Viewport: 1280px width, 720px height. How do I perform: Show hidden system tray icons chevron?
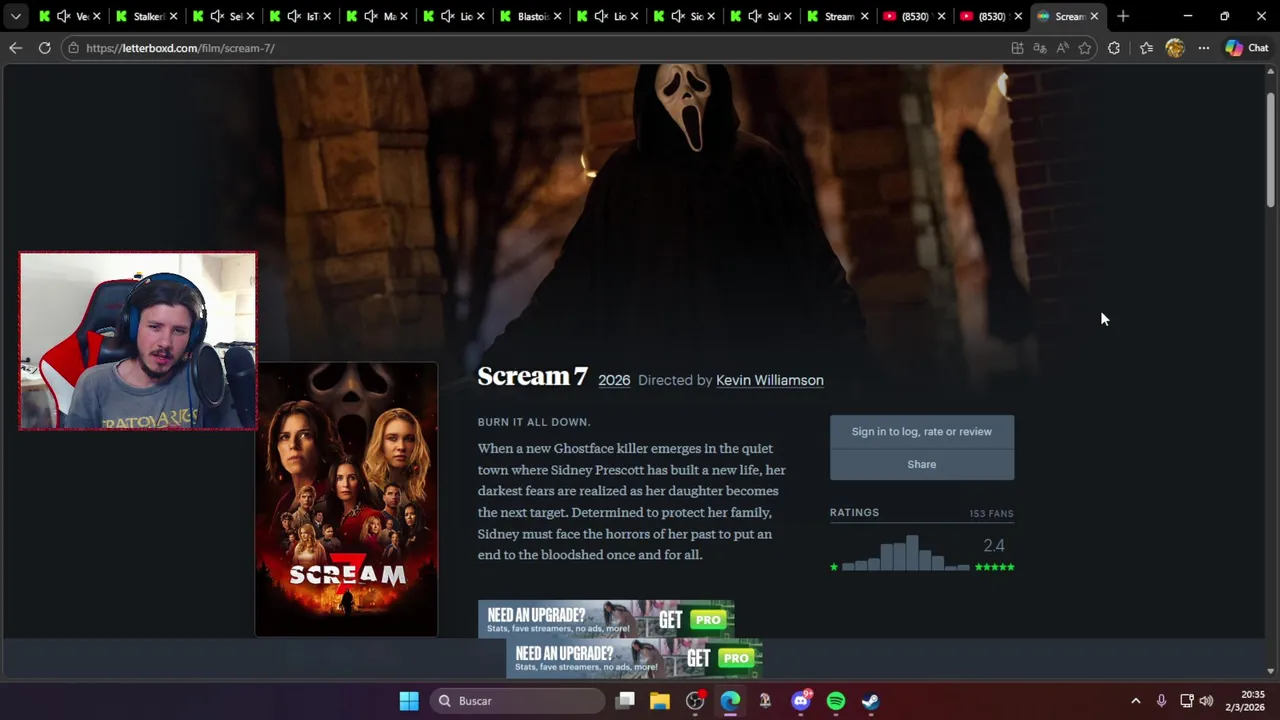point(1135,701)
